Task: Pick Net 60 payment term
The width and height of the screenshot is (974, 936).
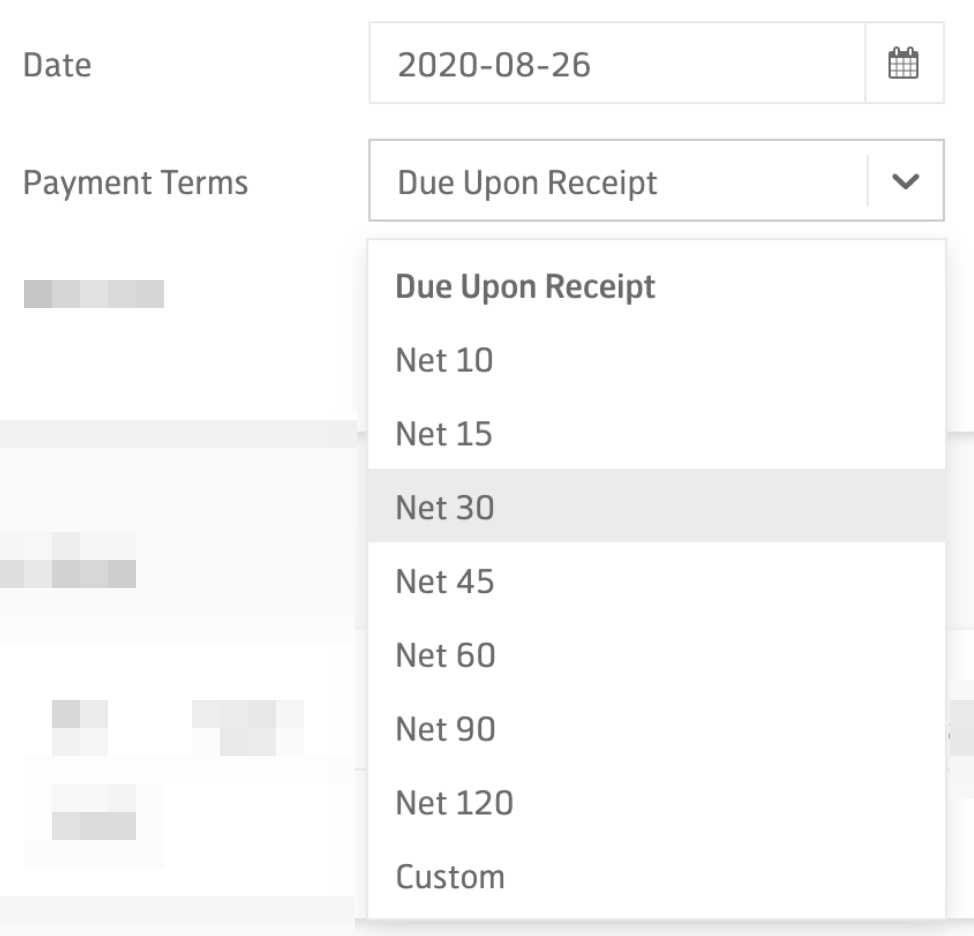Action: point(656,654)
